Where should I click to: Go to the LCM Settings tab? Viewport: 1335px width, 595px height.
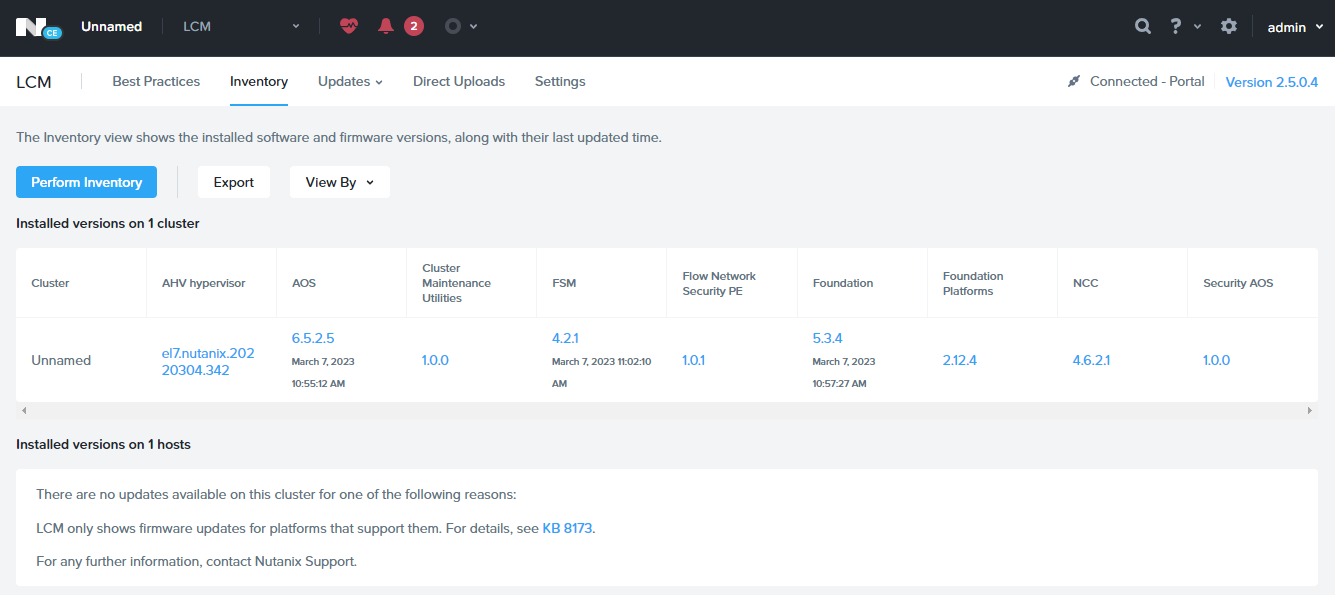tap(560, 81)
